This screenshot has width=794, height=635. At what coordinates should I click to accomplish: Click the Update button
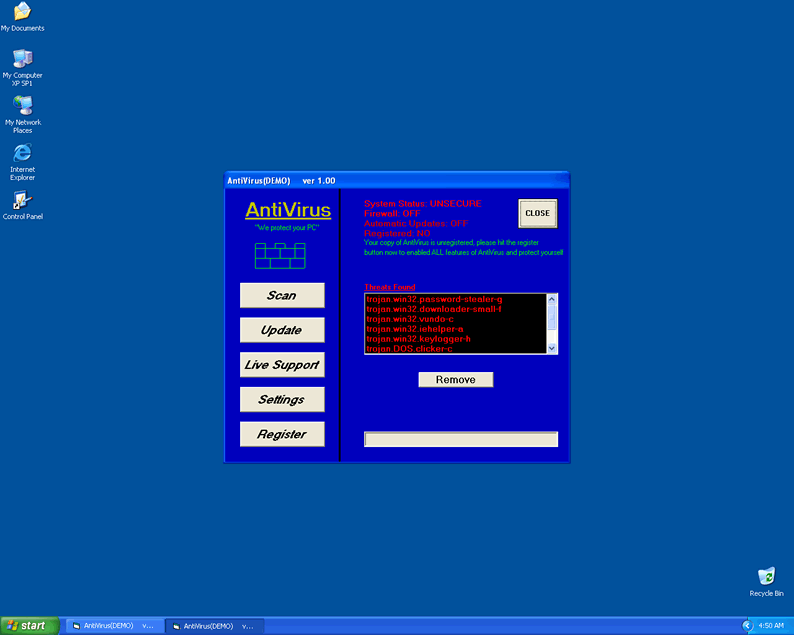click(282, 330)
